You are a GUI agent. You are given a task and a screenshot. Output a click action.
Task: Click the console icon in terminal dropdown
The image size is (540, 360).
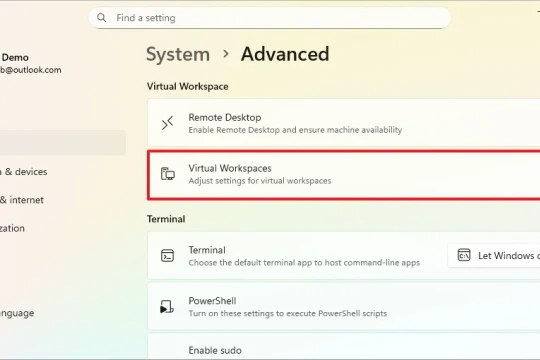tap(464, 255)
